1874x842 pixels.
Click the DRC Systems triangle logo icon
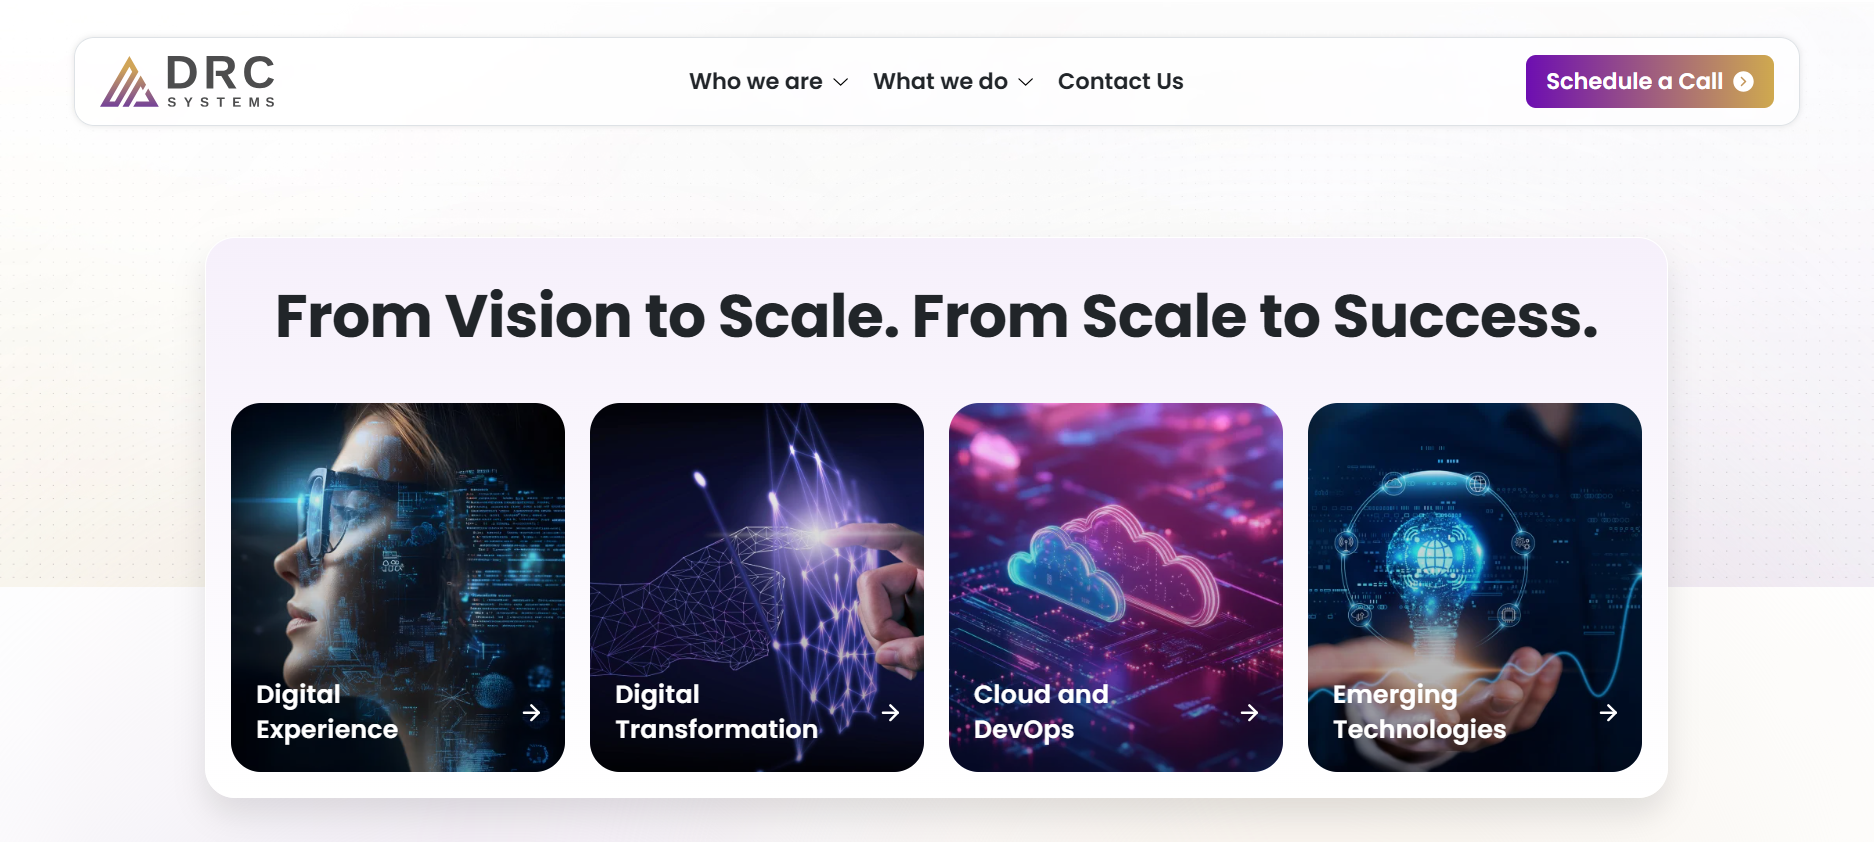pyautogui.click(x=129, y=83)
